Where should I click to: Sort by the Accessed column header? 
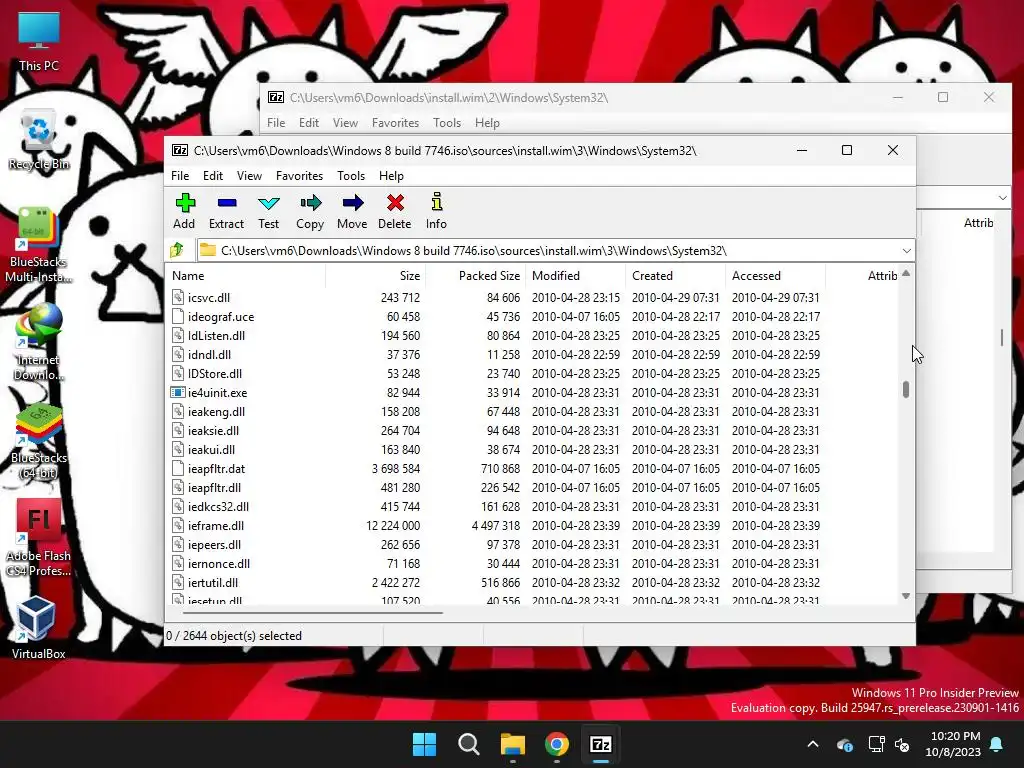tap(775, 276)
